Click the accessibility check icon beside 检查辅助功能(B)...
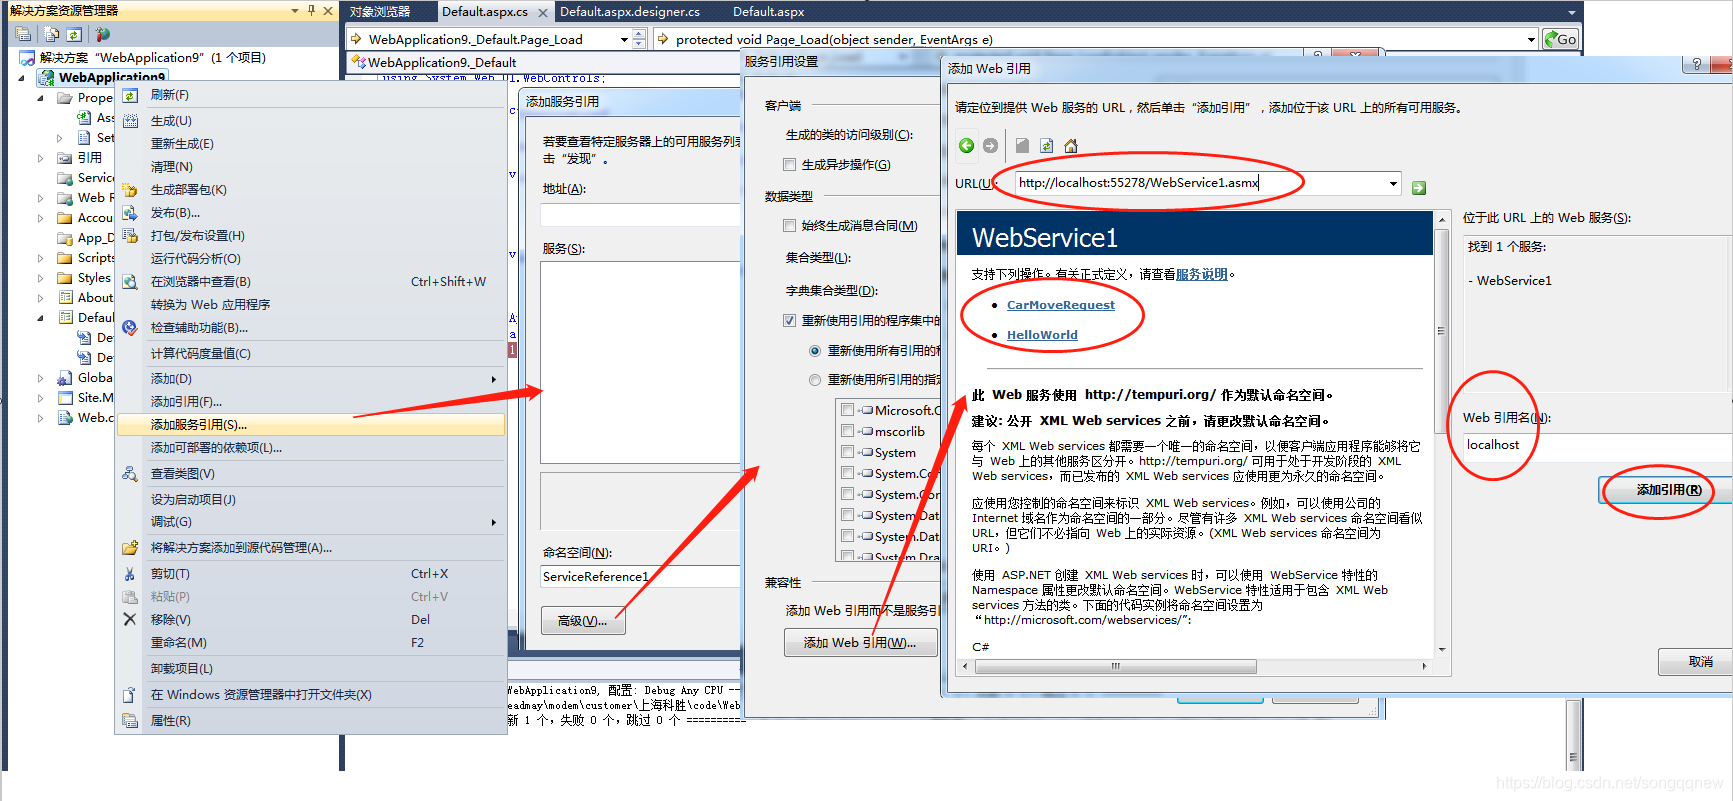Screen dimensions: 1733x801 (130, 328)
